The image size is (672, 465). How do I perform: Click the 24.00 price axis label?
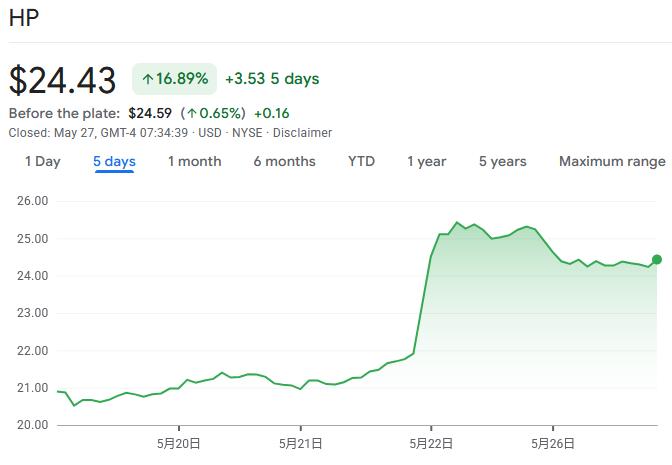pyautogui.click(x=33, y=276)
